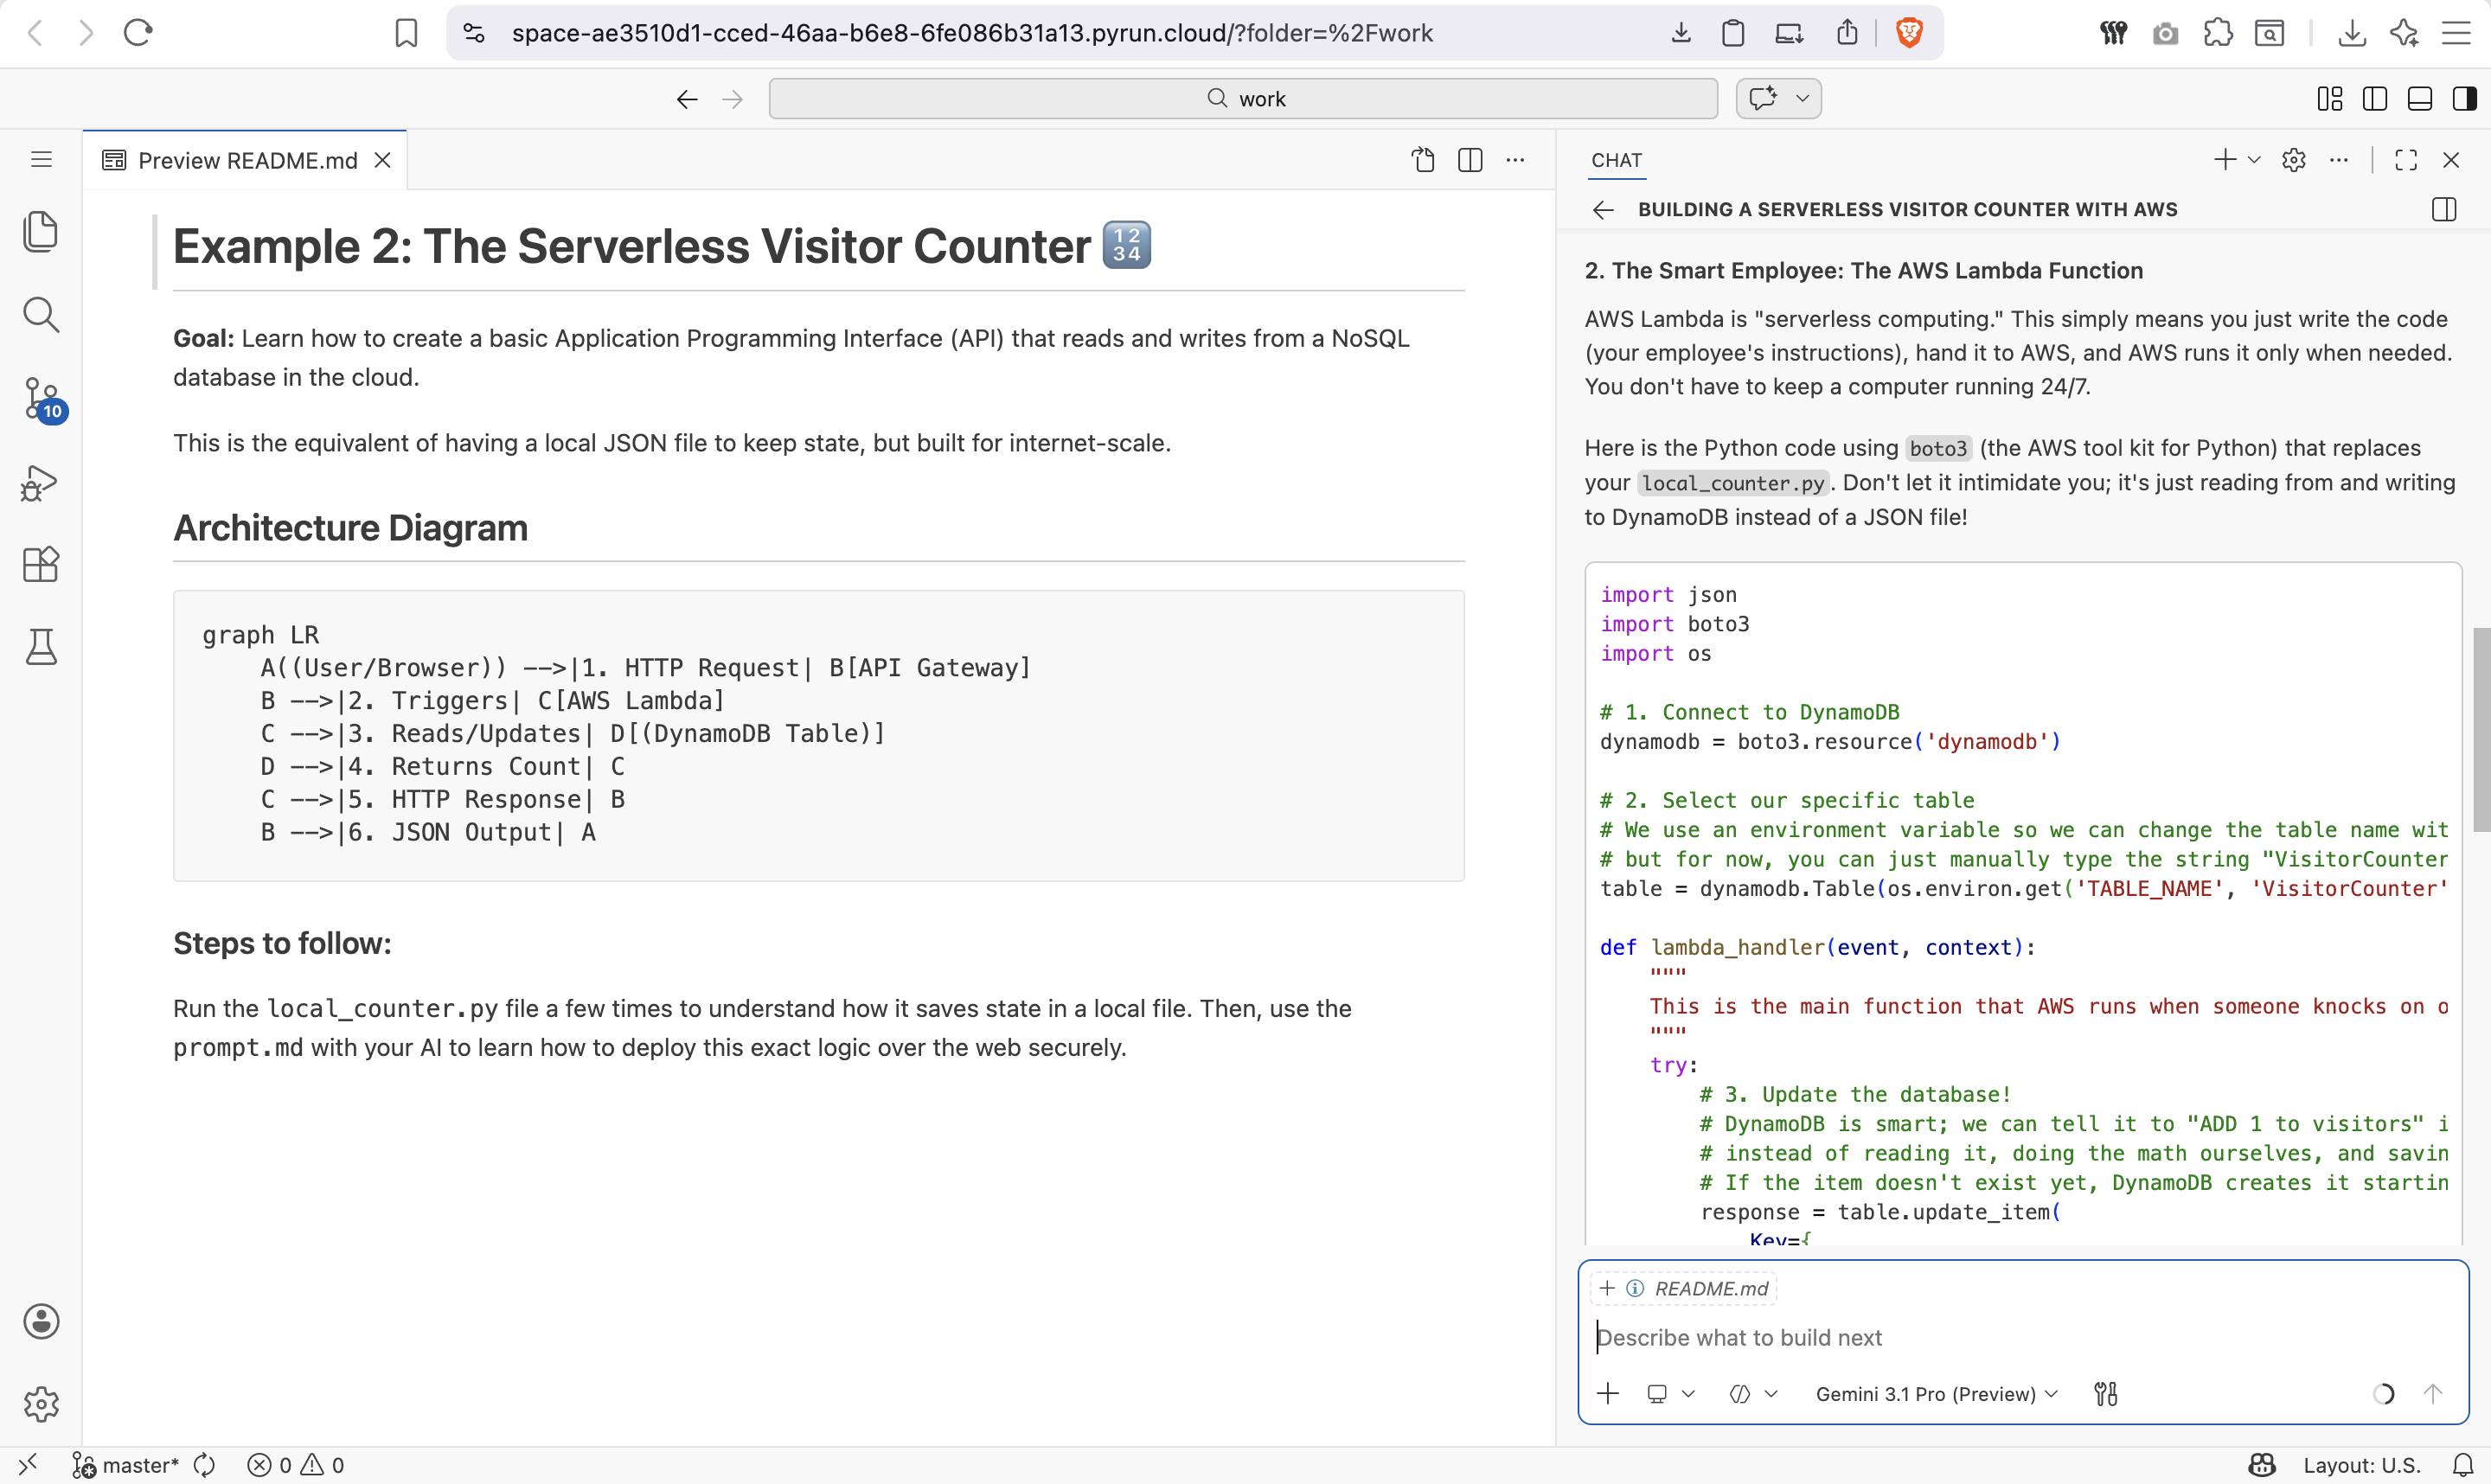
Task: Open the Manage gear at activity bar bottom
Action: click(41, 1404)
